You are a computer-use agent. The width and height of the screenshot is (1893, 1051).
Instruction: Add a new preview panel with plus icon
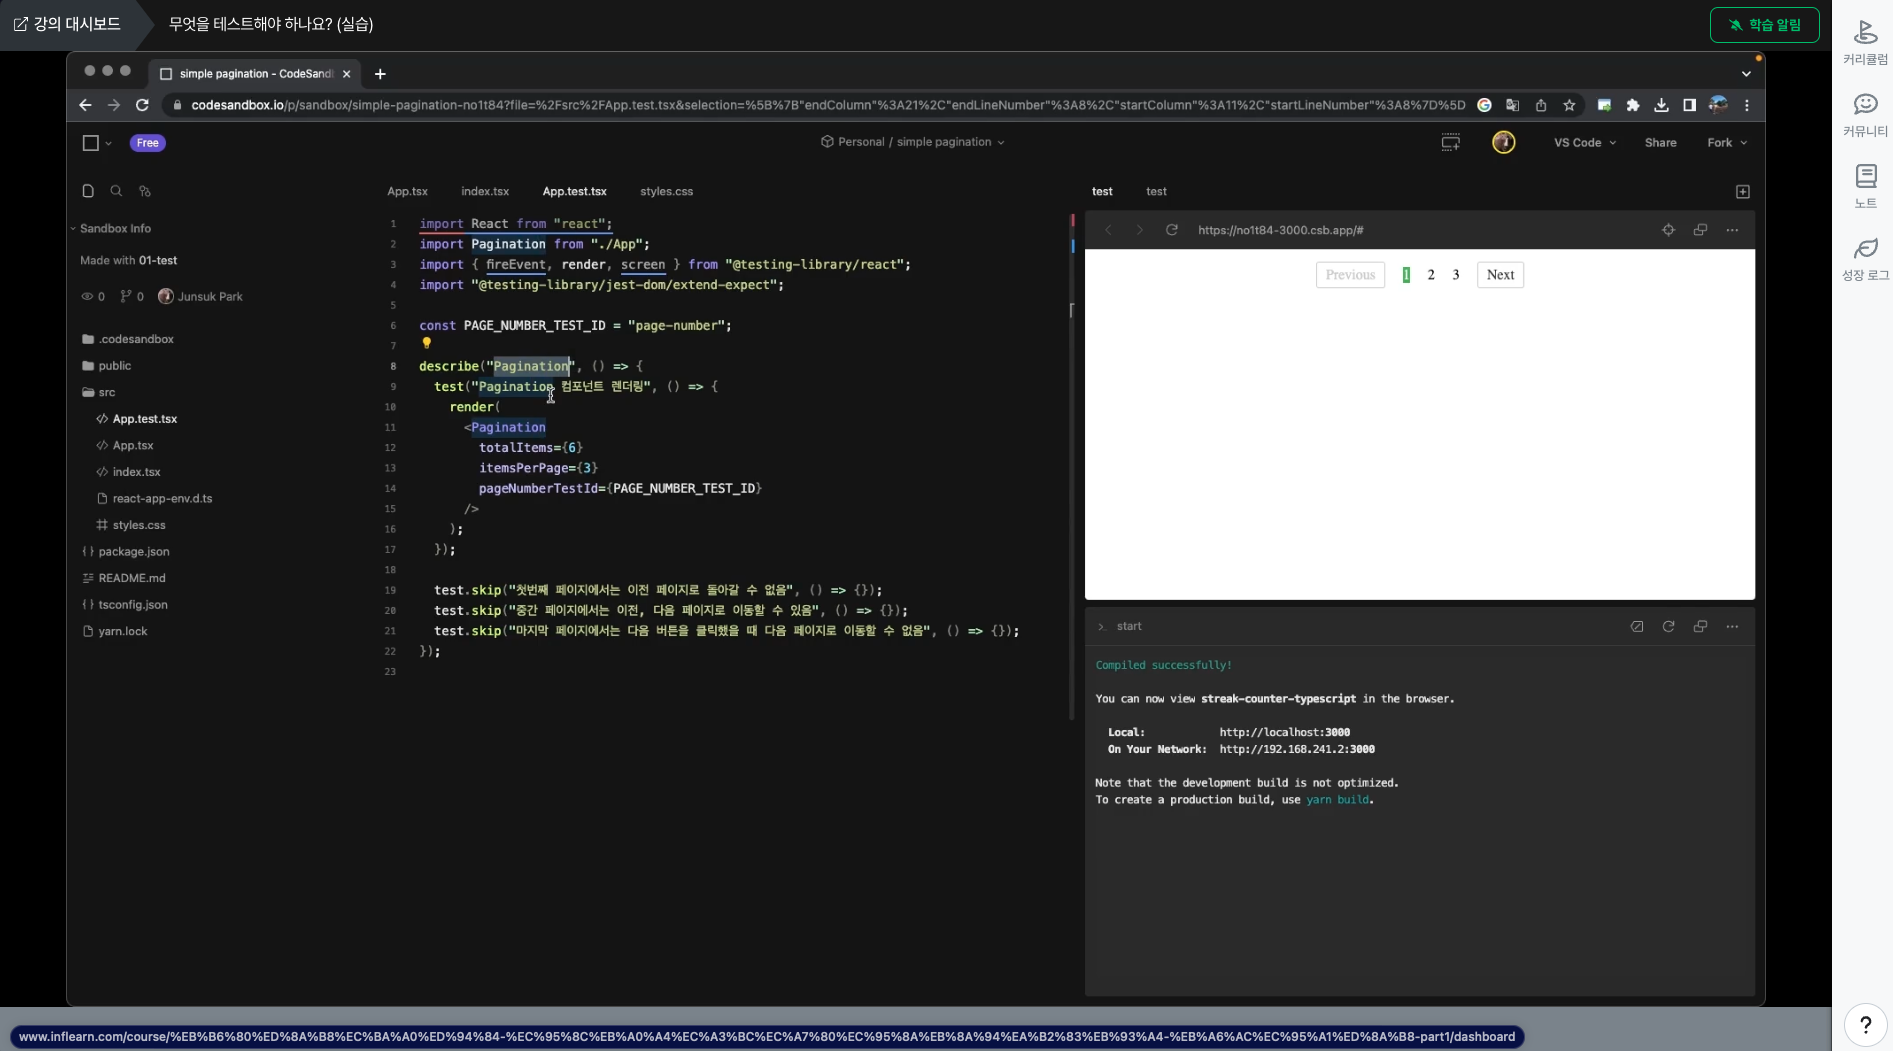point(1743,191)
